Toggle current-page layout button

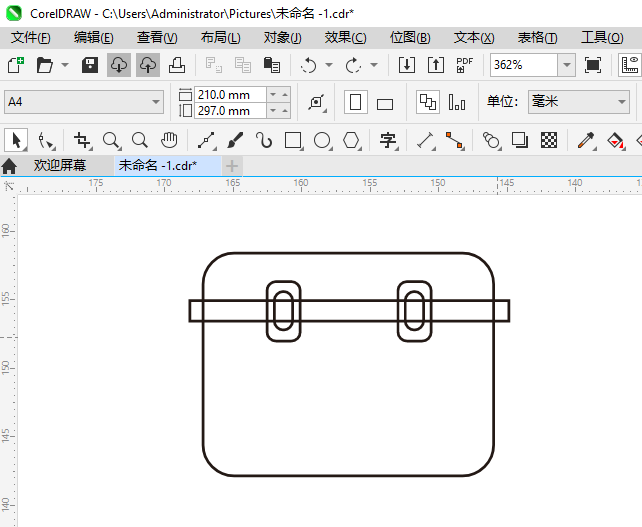pyautogui.click(x=457, y=102)
